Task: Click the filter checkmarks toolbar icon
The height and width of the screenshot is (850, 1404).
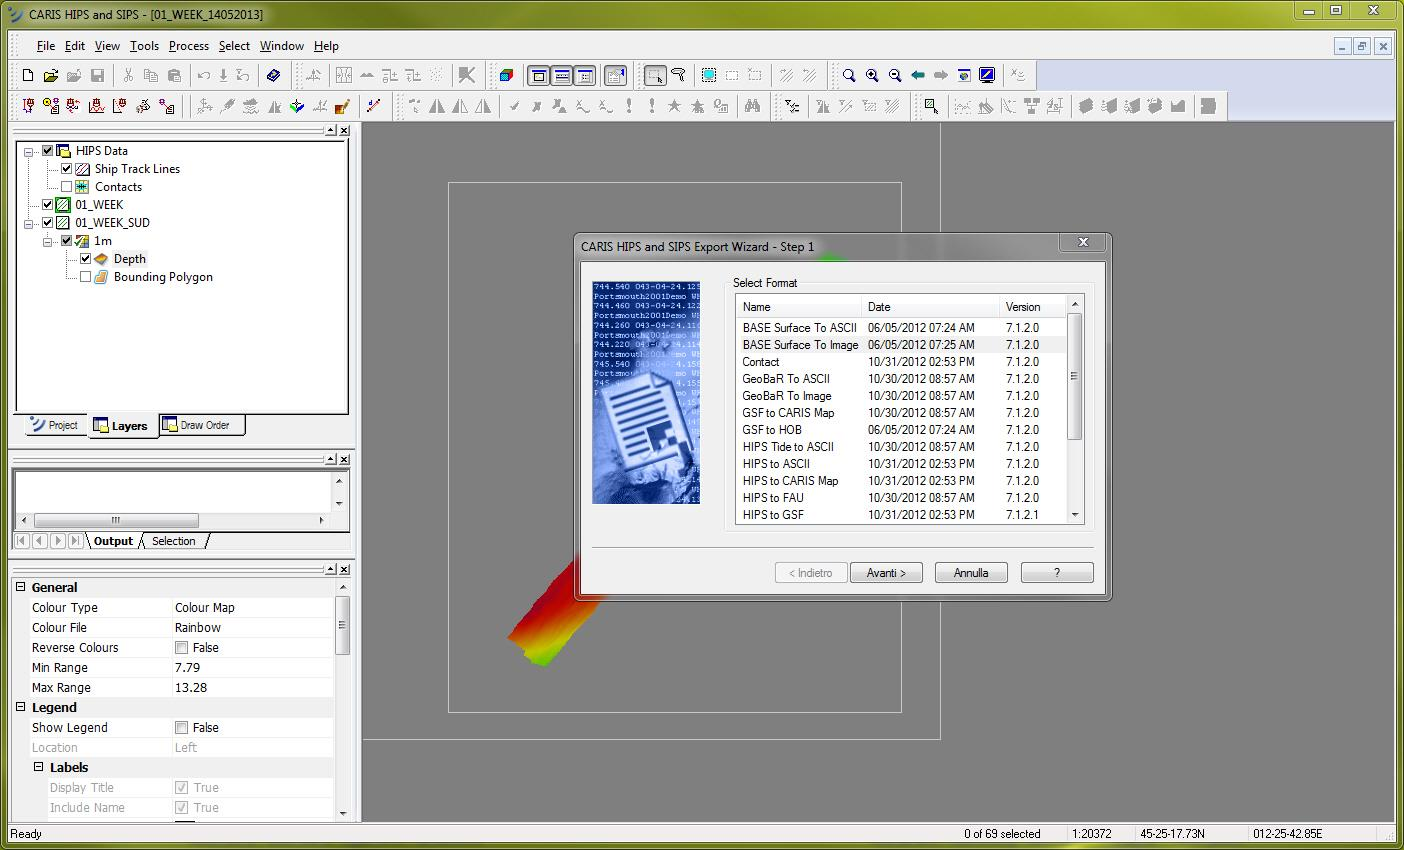Action: coord(792,106)
